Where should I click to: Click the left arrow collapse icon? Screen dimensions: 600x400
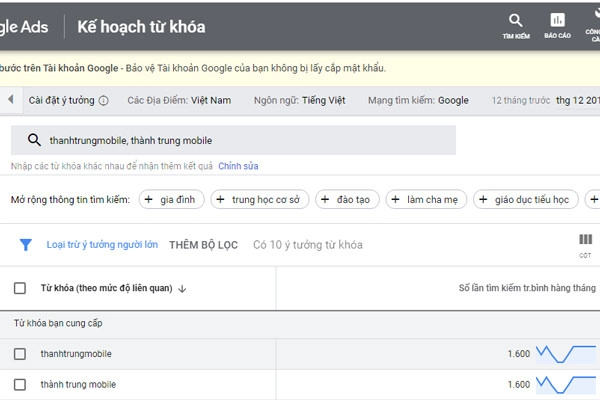10,100
